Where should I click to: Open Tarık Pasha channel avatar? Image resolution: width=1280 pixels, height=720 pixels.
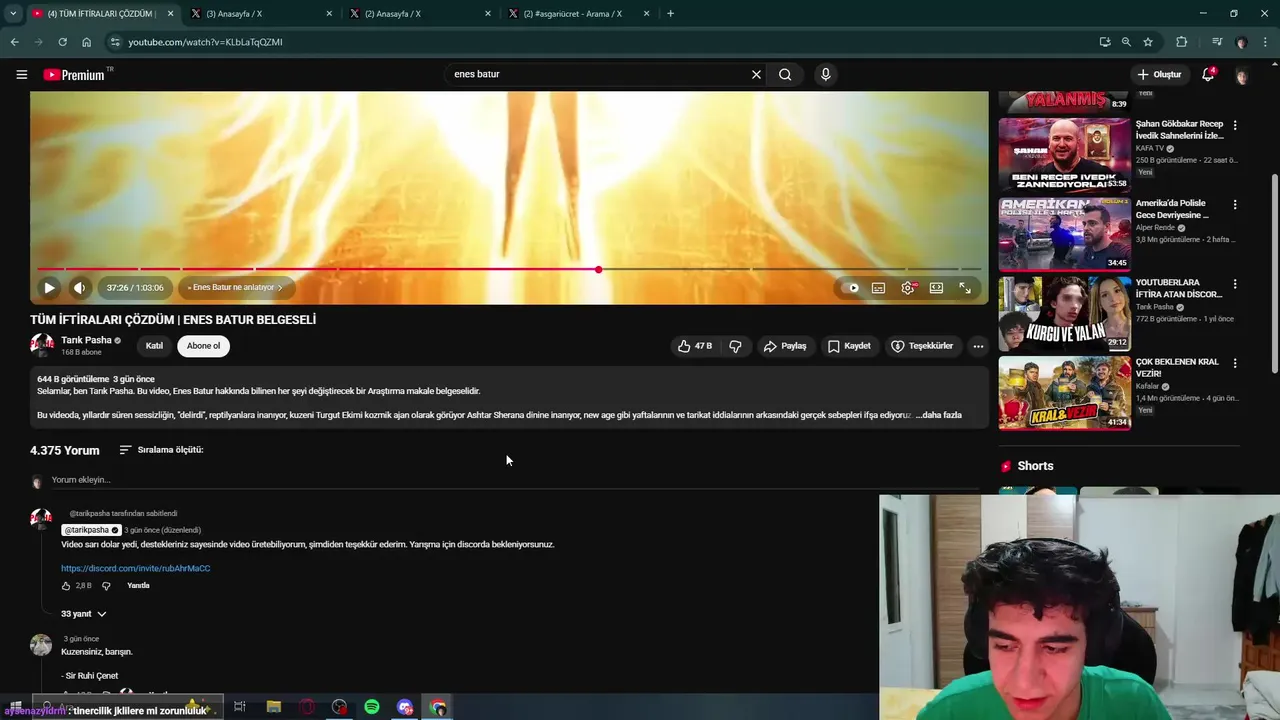coord(42,345)
